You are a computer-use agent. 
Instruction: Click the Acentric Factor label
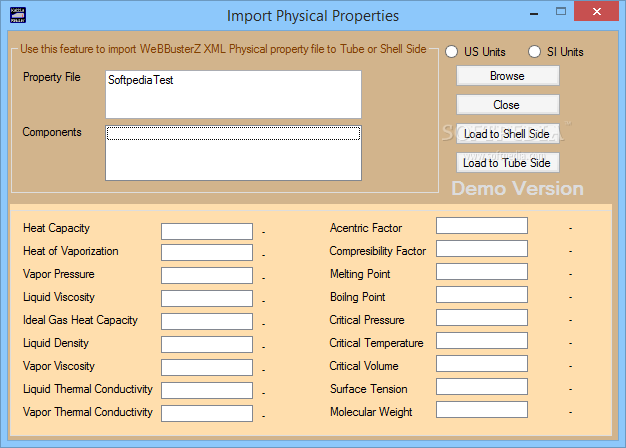366,228
